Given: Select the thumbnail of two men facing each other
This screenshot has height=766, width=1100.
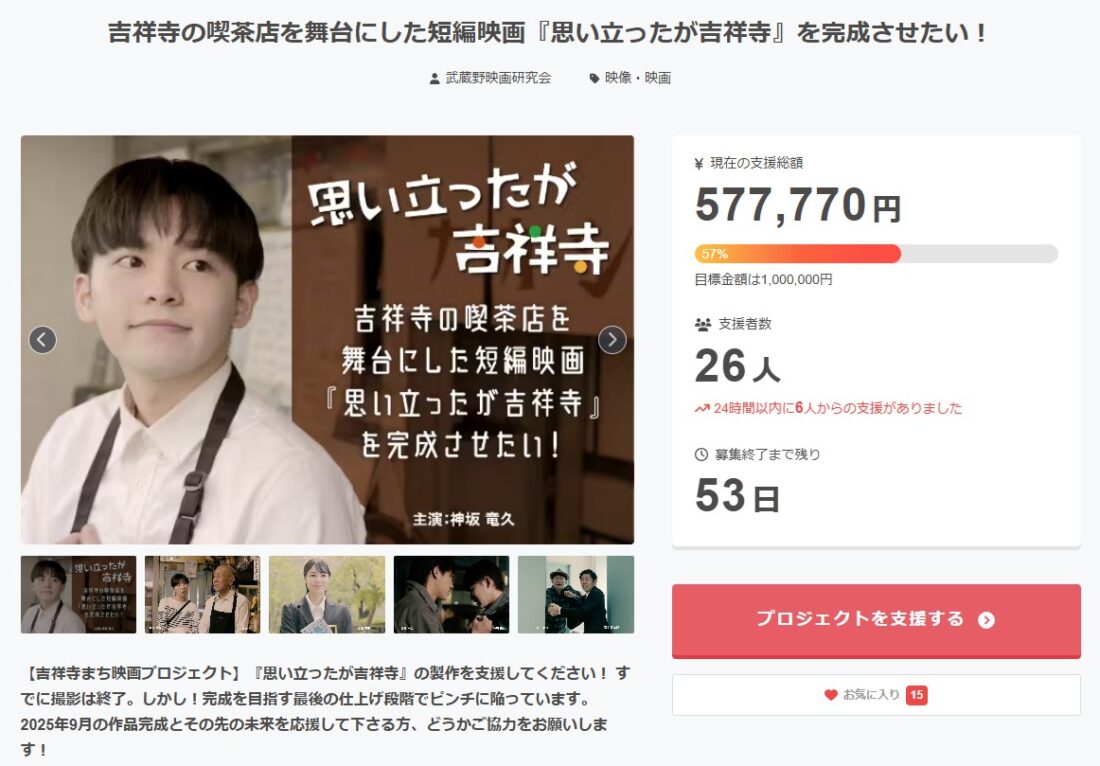Looking at the screenshot, I should 452,595.
